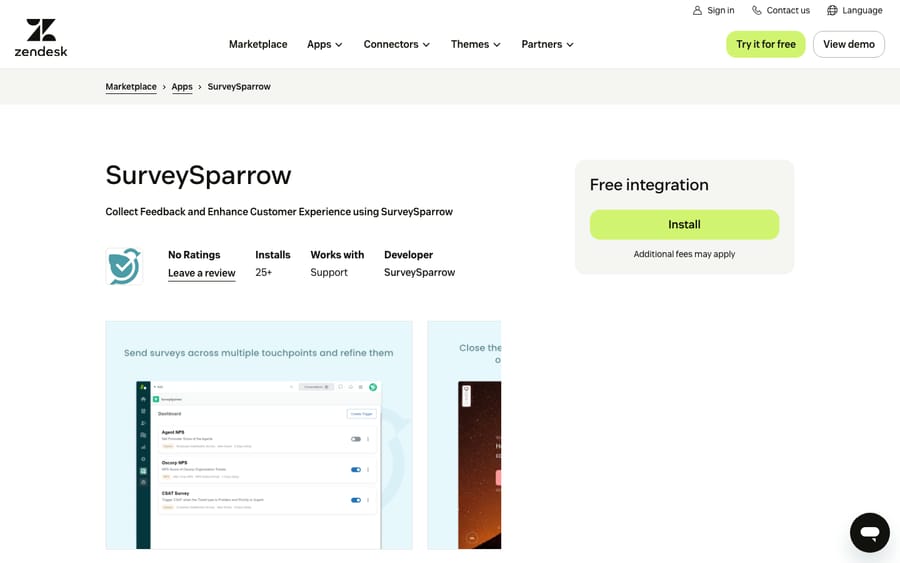Click the Try it for free button
Screen dimensions: 900x563
pyautogui.click(x=766, y=44)
